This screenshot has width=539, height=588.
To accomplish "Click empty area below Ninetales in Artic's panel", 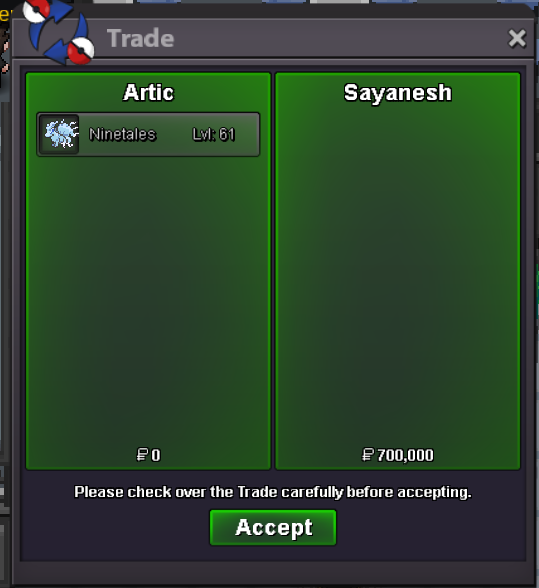I will tap(149, 300).
